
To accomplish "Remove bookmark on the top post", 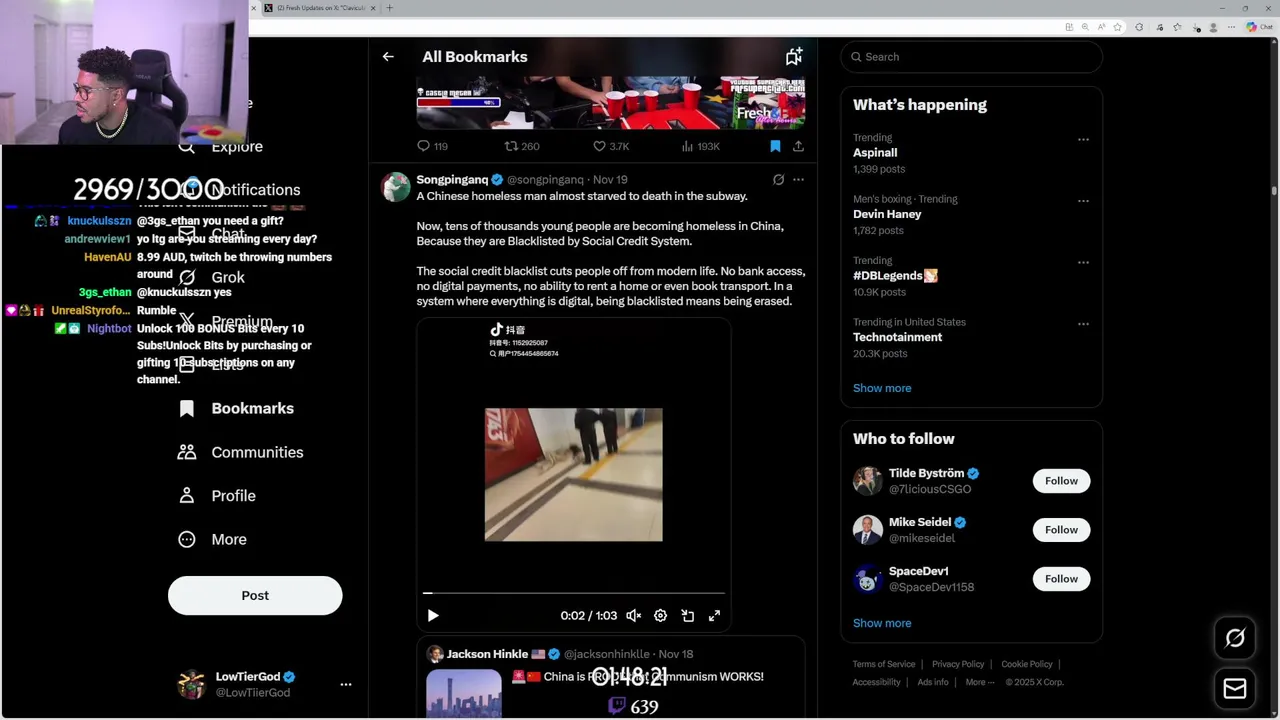I will 775,146.
